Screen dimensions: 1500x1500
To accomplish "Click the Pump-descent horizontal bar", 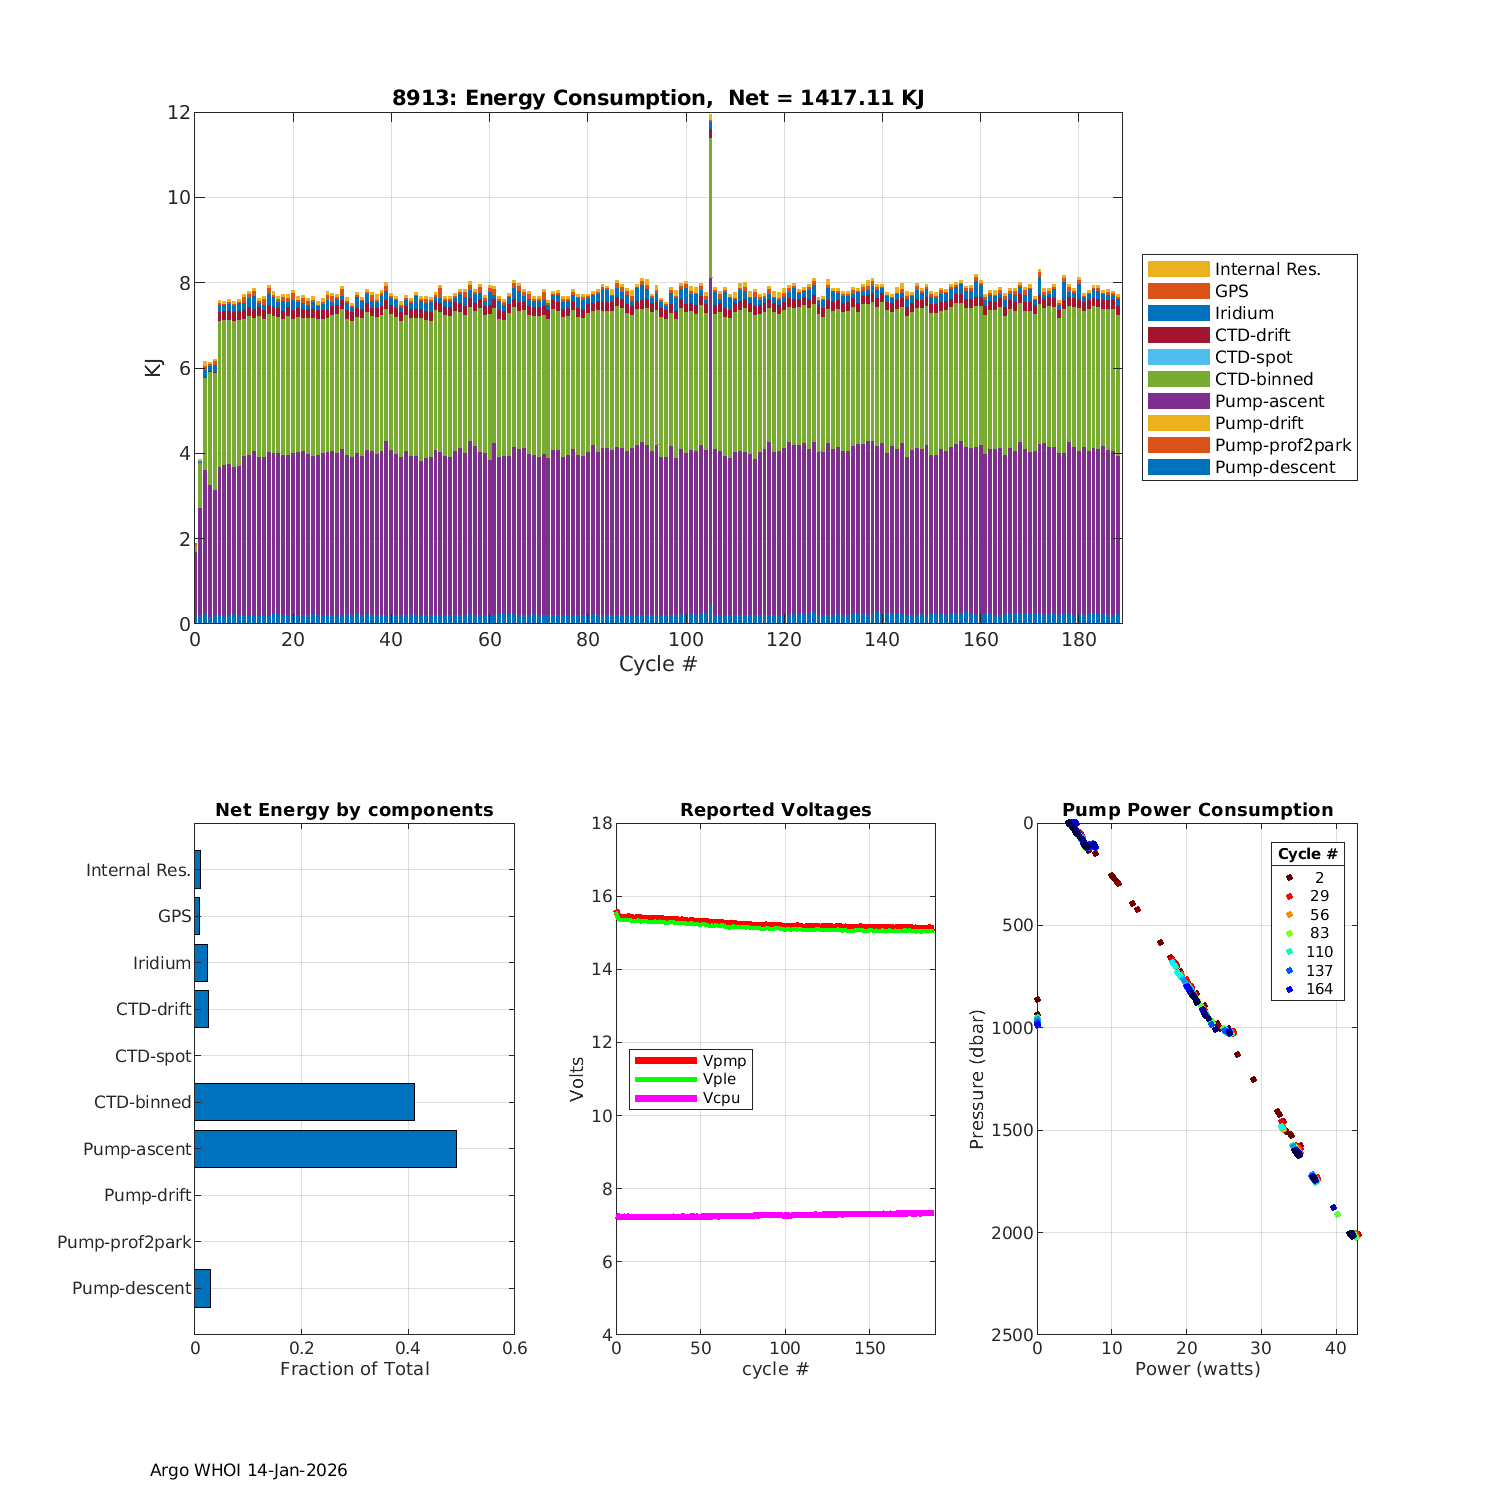I will (x=202, y=1288).
